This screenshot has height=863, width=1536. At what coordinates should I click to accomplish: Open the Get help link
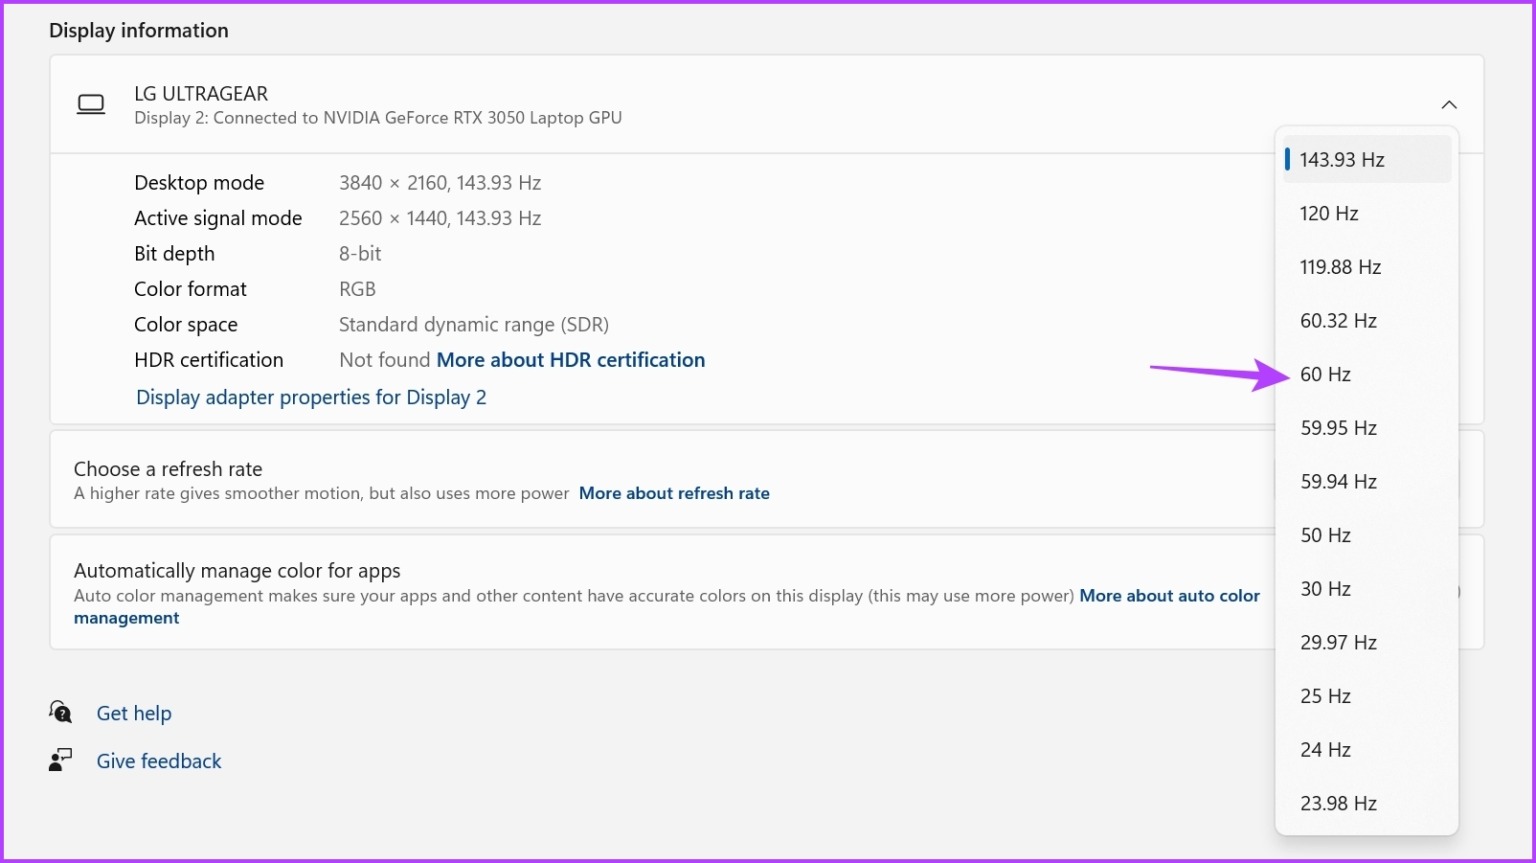tap(134, 713)
